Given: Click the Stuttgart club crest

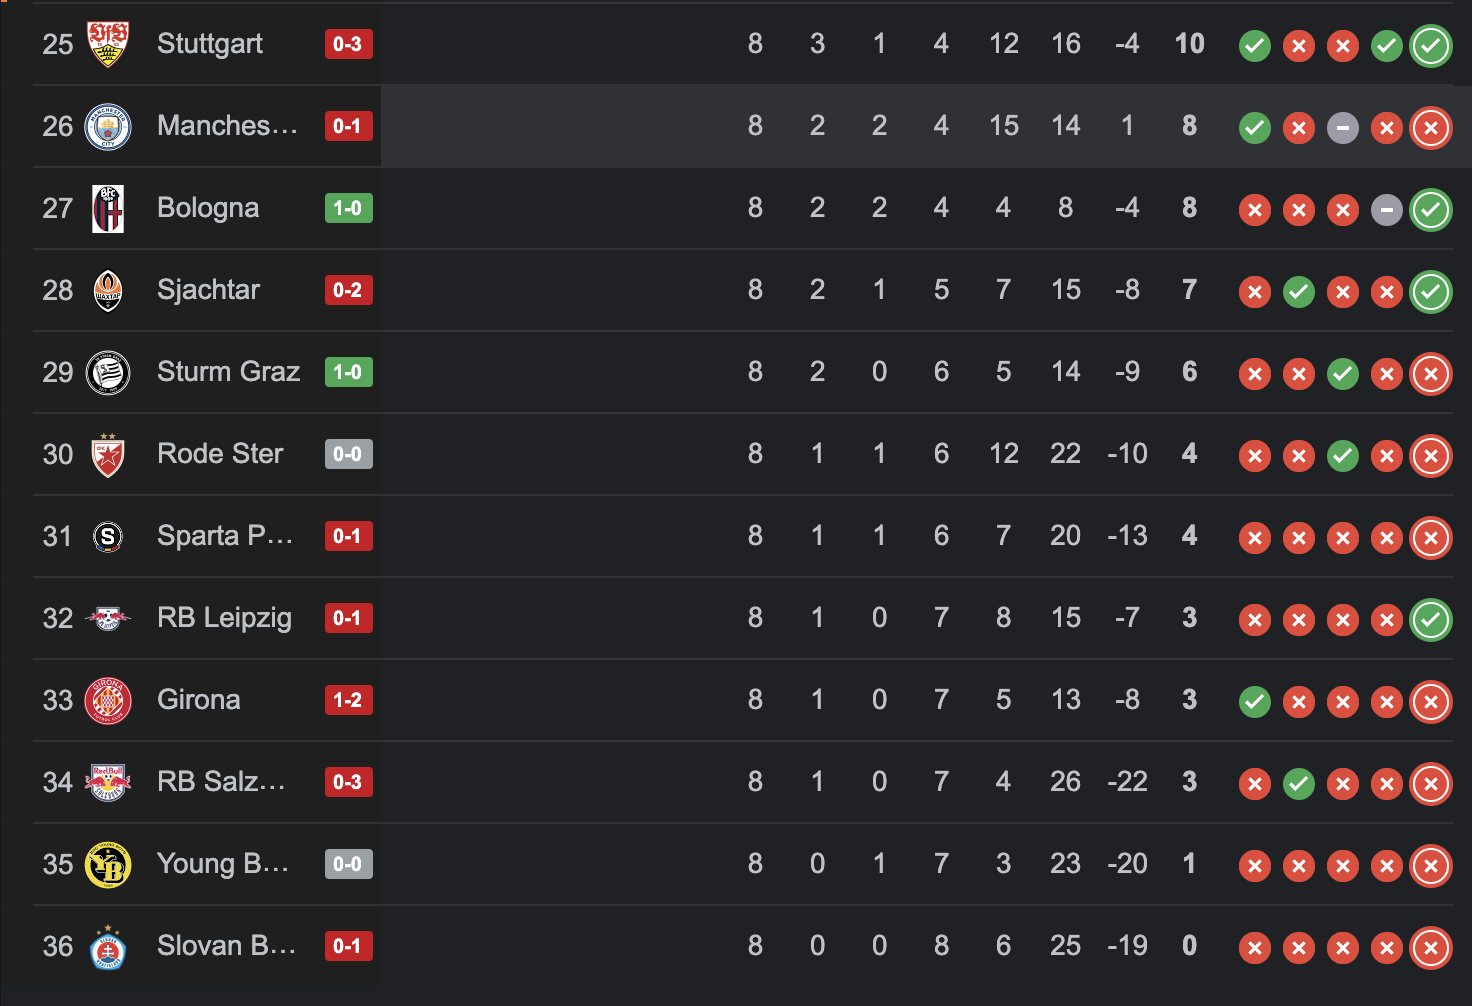Looking at the screenshot, I should click(108, 44).
